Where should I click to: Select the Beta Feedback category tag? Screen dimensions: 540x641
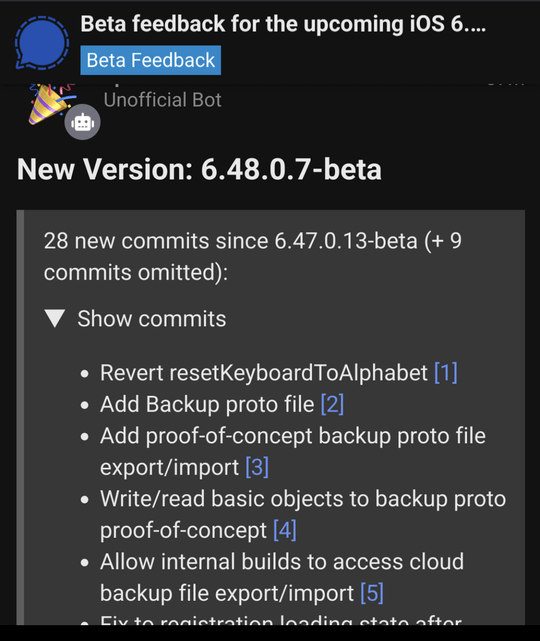(150, 60)
